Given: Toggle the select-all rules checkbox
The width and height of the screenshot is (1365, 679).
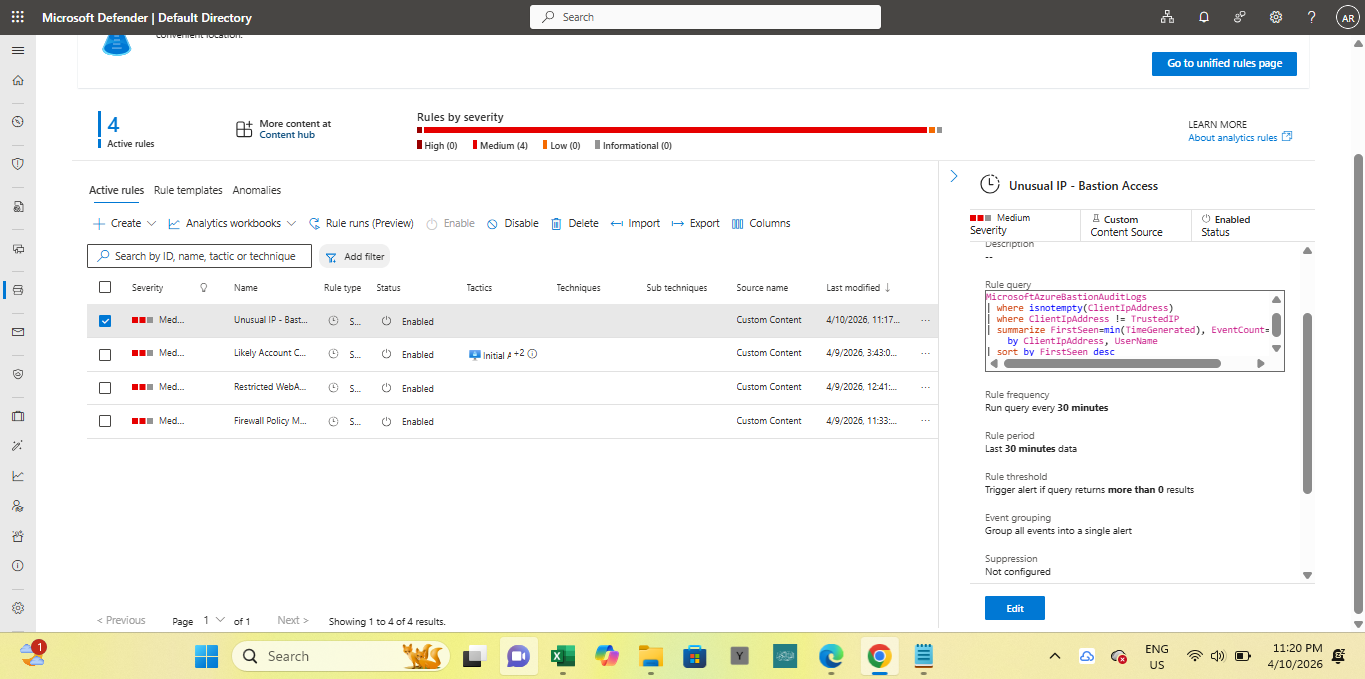Looking at the screenshot, I should (105, 288).
